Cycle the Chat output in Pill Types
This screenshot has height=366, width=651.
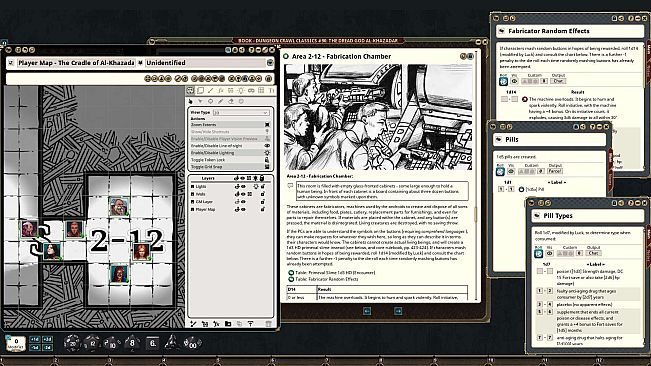(593, 253)
